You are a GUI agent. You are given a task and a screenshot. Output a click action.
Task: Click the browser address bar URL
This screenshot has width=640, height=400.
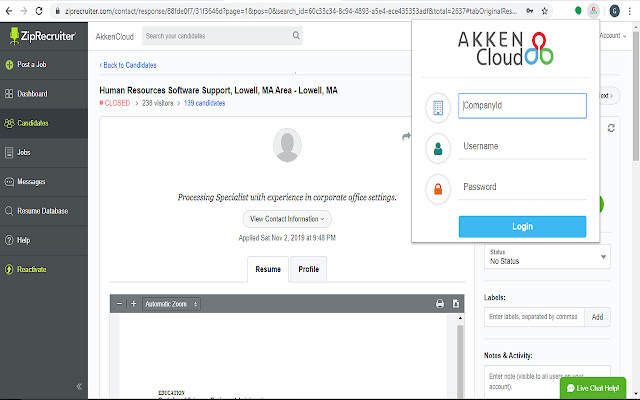pyautogui.click(x=292, y=11)
